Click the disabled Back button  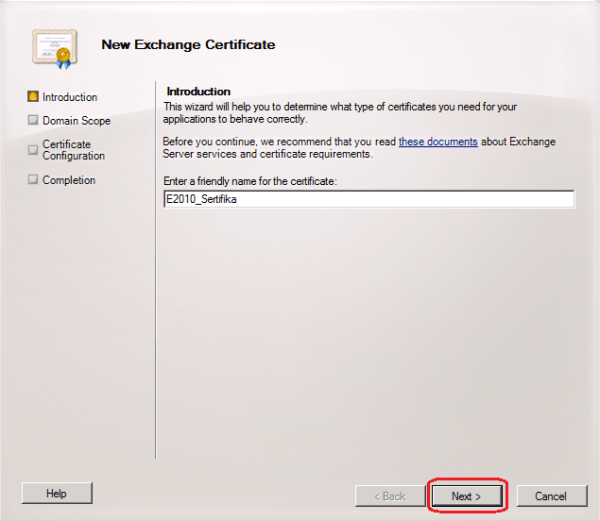pos(390,496)
